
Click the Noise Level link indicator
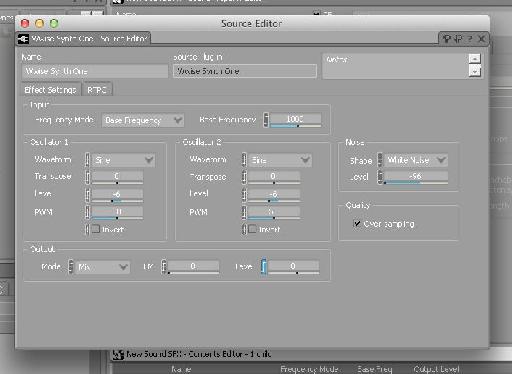click(x=380, y=177)
